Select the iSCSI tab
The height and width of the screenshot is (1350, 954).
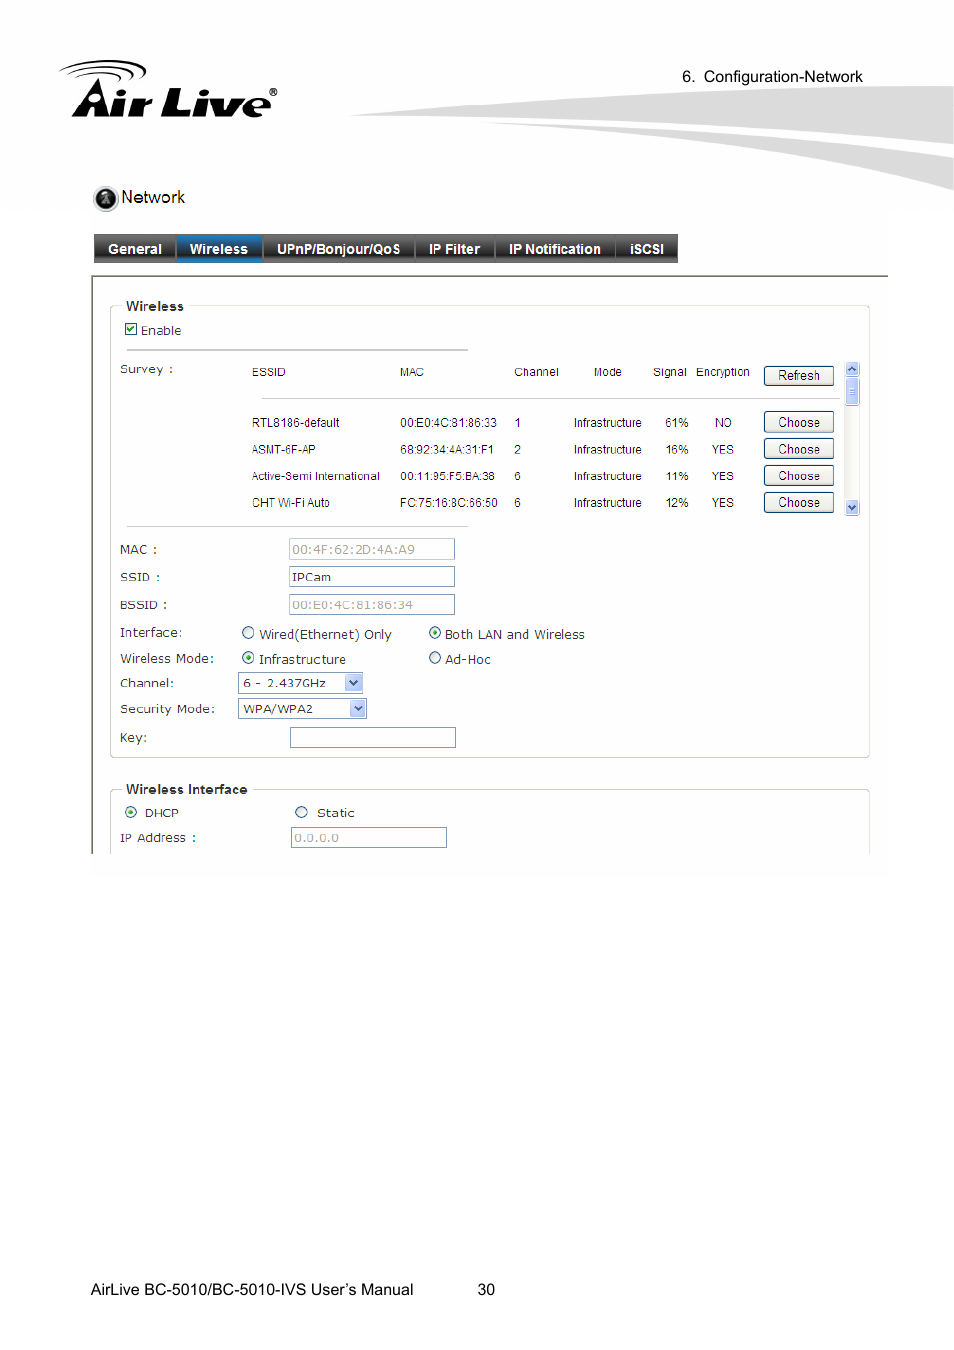click(647, 249)
